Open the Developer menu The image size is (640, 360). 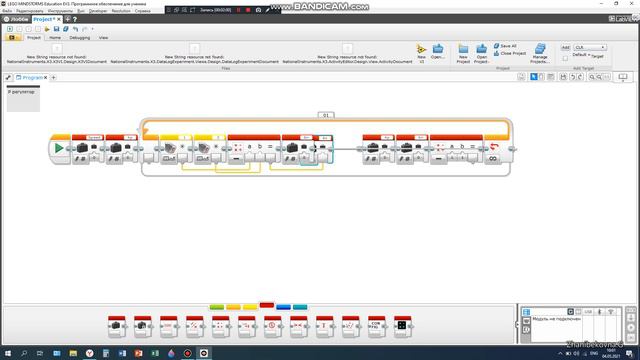(x=98, y=11)
